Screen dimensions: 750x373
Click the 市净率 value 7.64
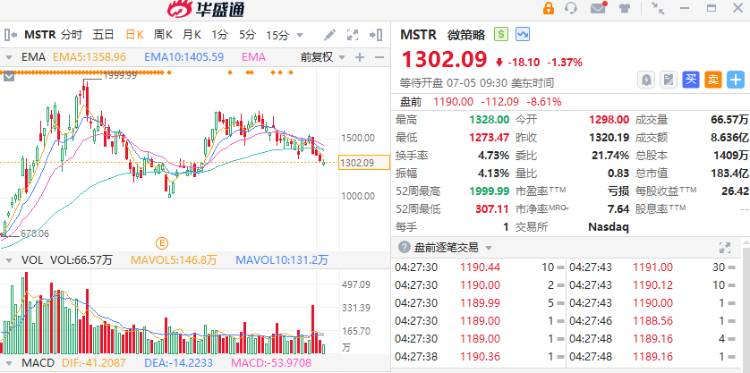pos(618,209)
